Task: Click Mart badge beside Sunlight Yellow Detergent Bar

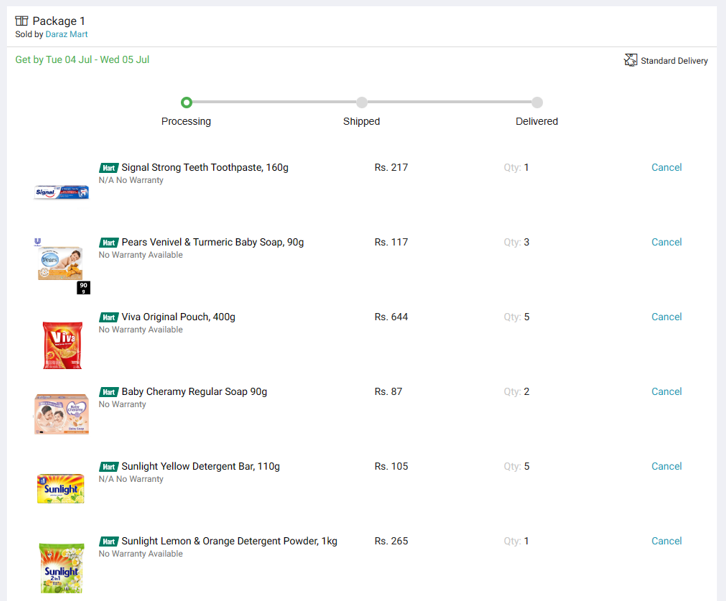Action: (109, 467)
